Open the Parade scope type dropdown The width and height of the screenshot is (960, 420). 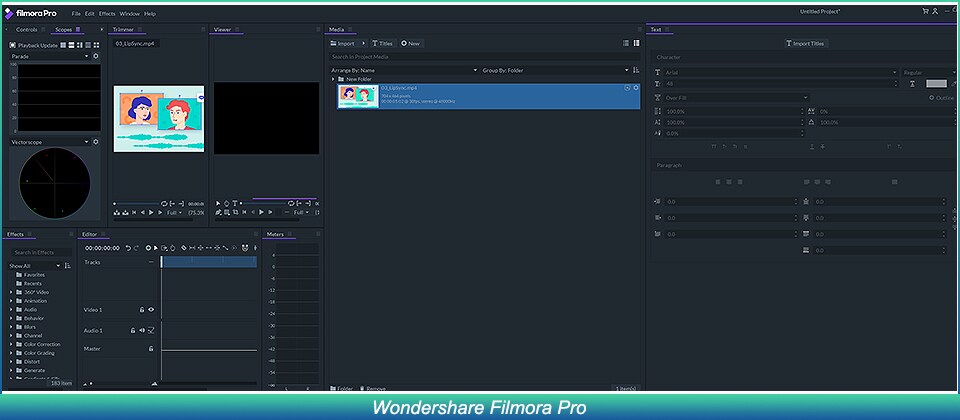[x=50, y=56]
